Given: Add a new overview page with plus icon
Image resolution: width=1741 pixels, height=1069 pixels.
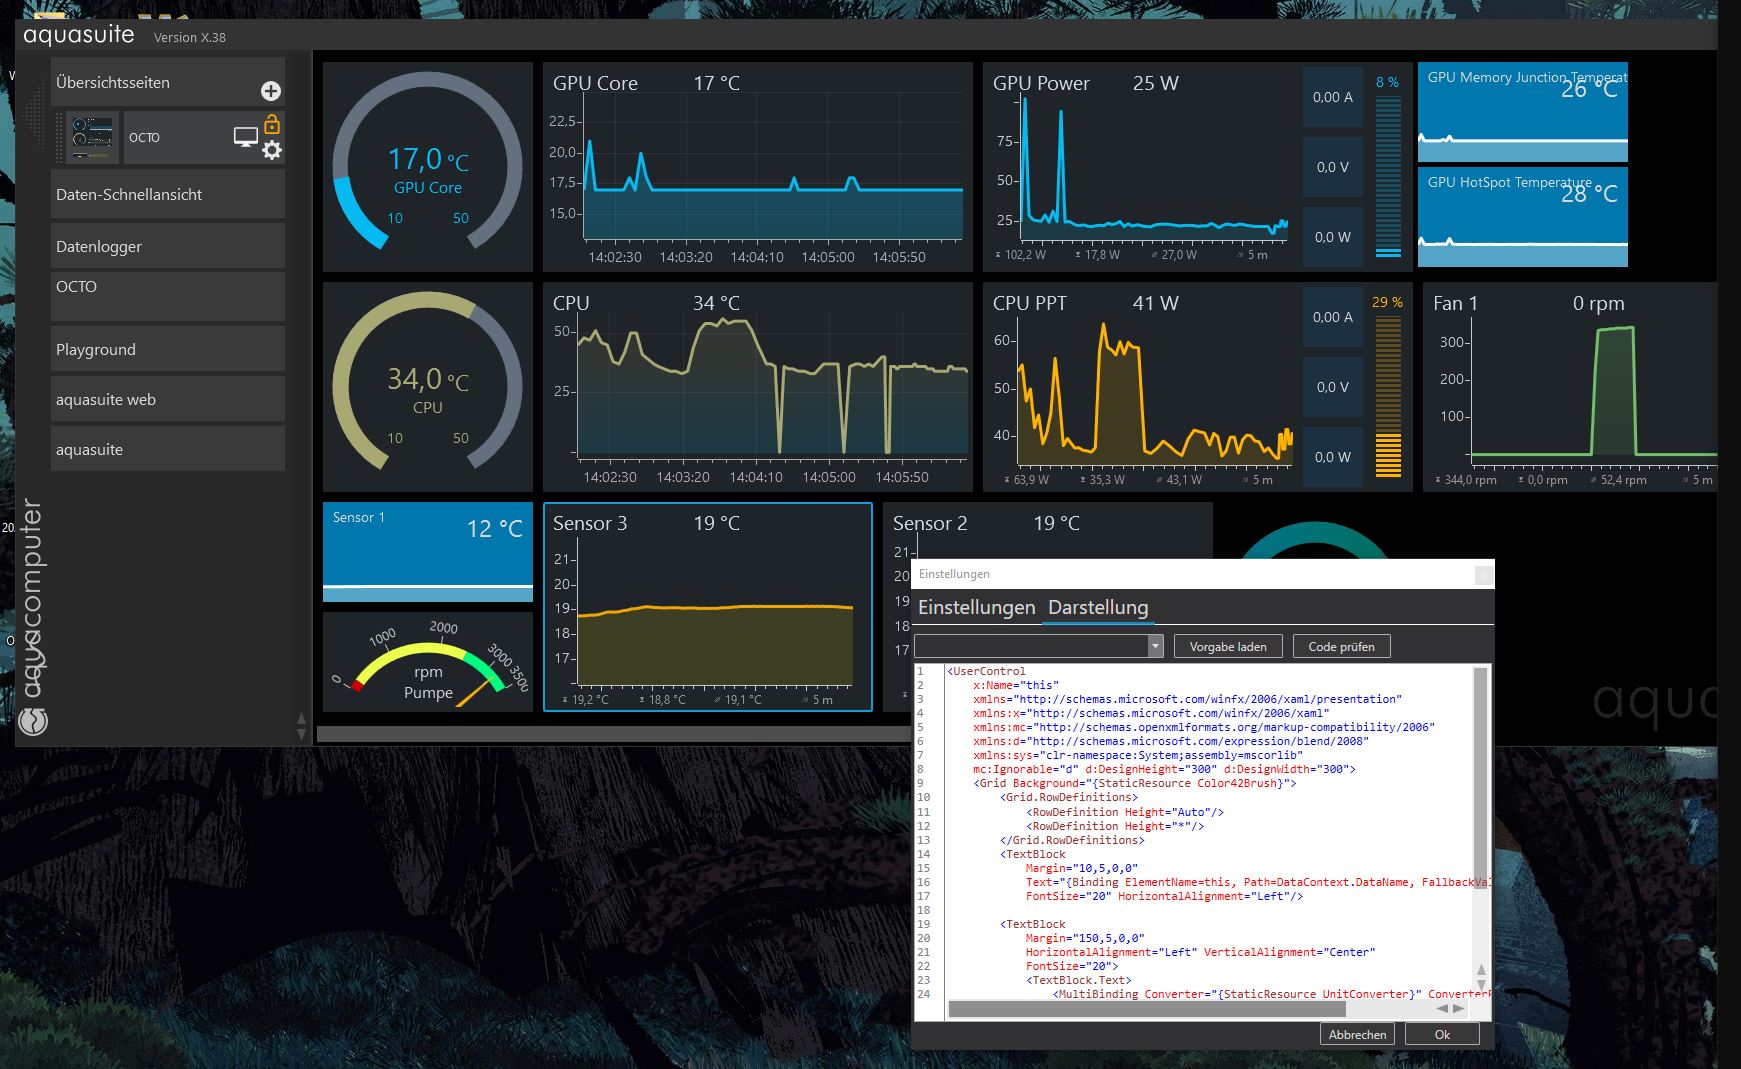Looking at the screenshot, I should (x=270, y=91).
